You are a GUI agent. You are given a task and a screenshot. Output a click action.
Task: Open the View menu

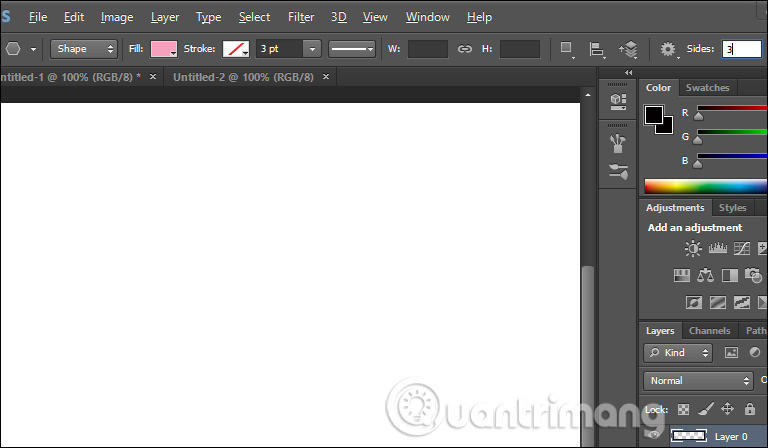coord(375,17)
